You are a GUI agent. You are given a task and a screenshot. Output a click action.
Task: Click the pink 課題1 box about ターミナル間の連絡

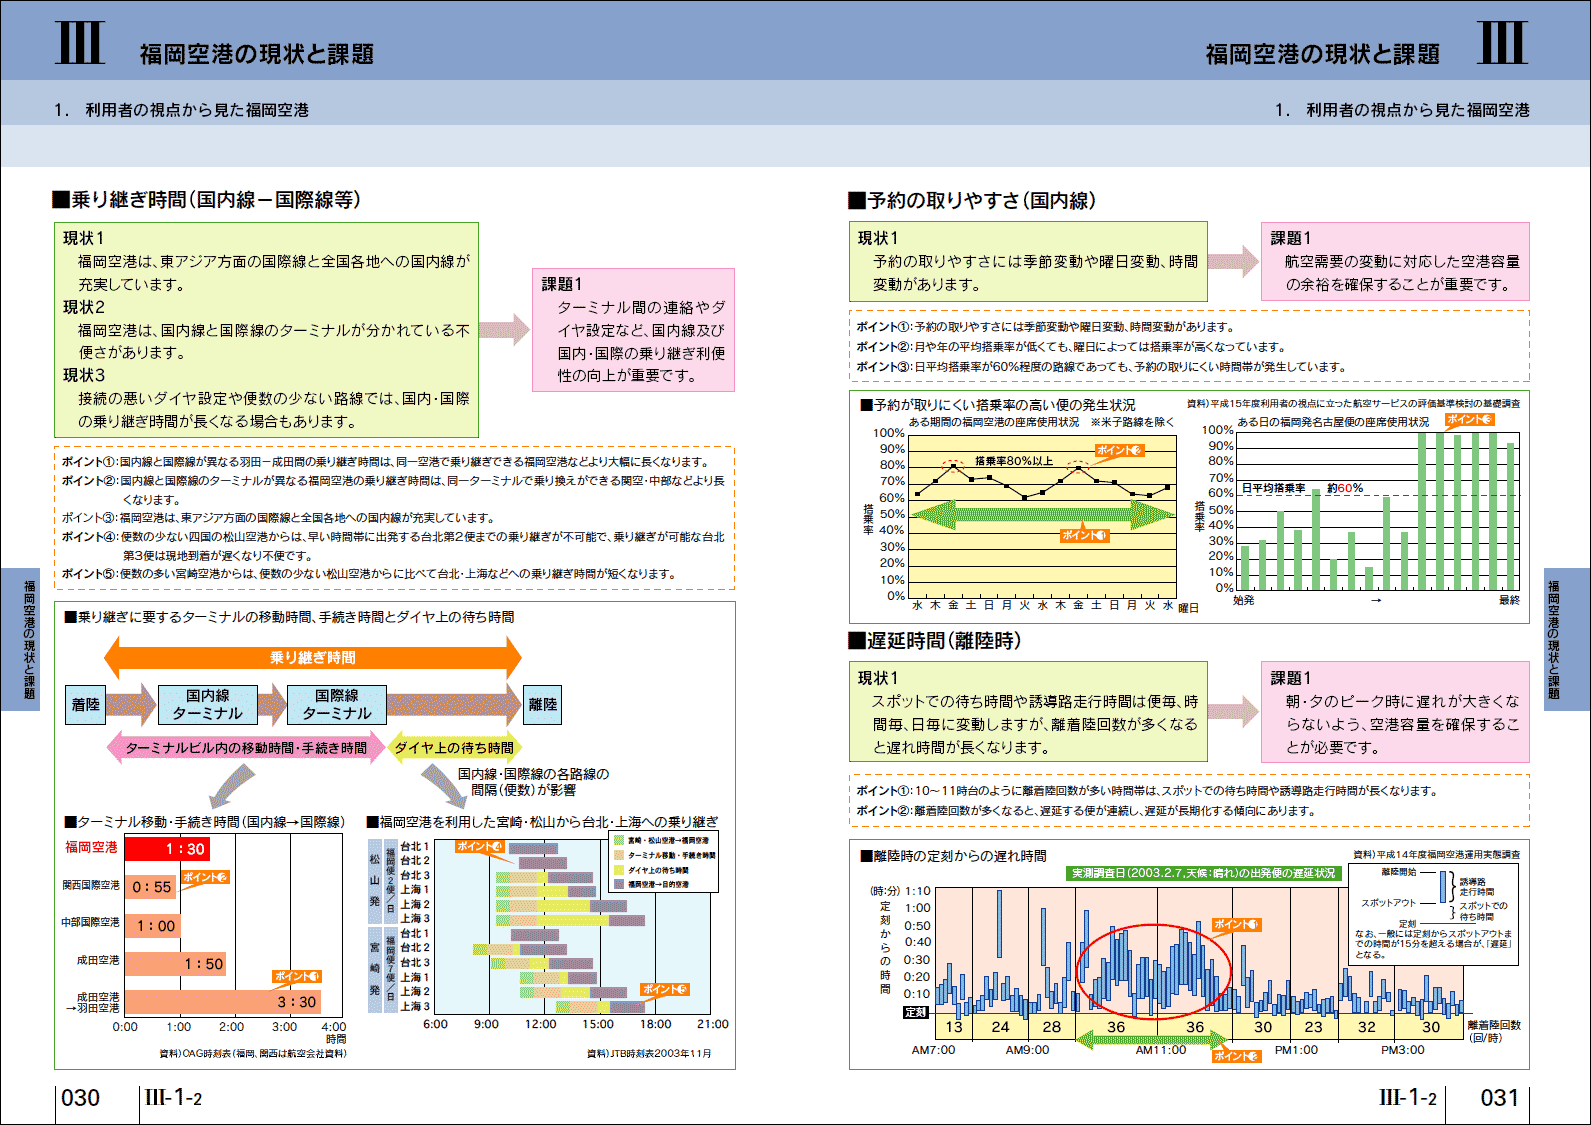point(634,330)
